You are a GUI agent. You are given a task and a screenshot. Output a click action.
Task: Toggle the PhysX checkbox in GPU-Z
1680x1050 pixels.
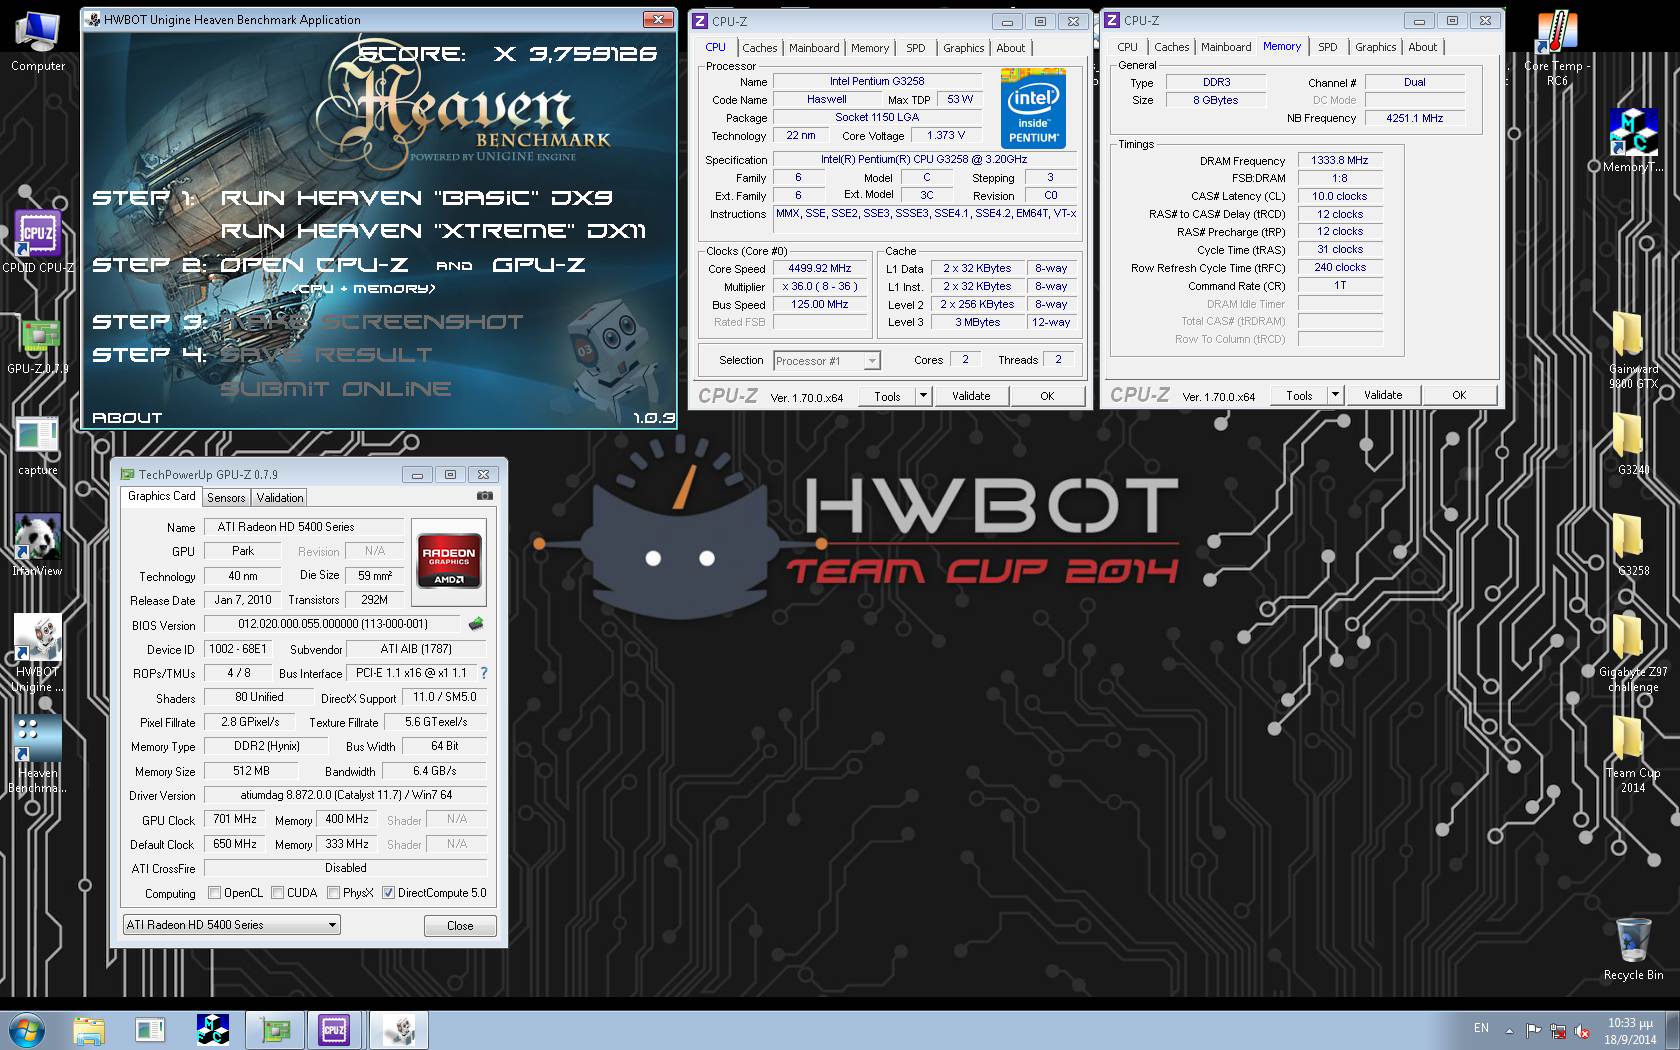tap(333, 893)
